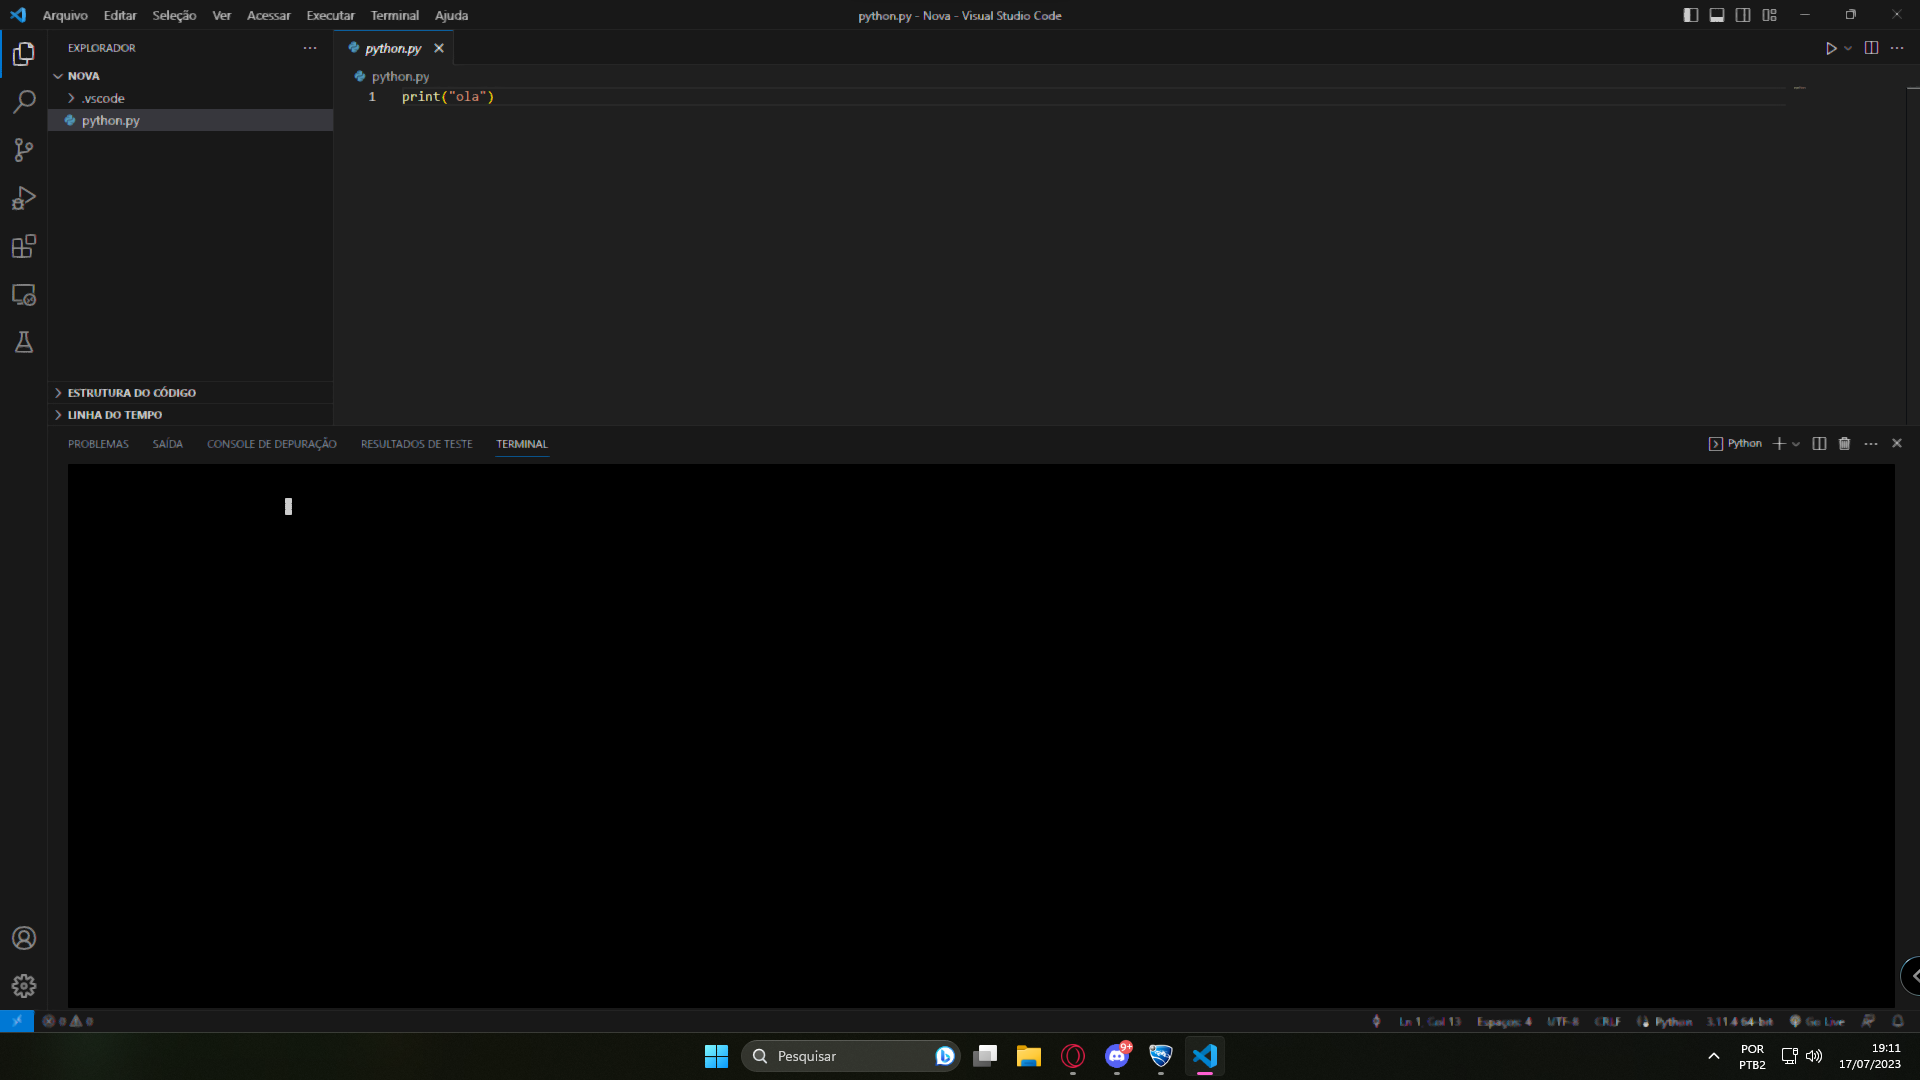This screenshot has width=1920, height=1080.
Task: Open the Acessar menu
Action: [x=268, y=15]
